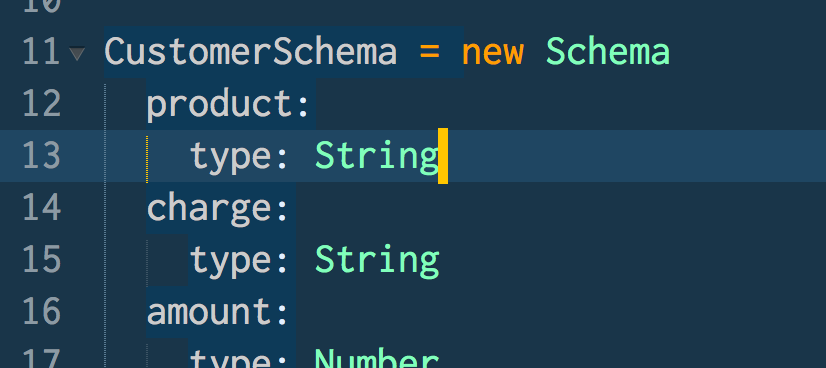Select line number 13 in gutter
Screen dimensions: 826x368
click(42, 156)
